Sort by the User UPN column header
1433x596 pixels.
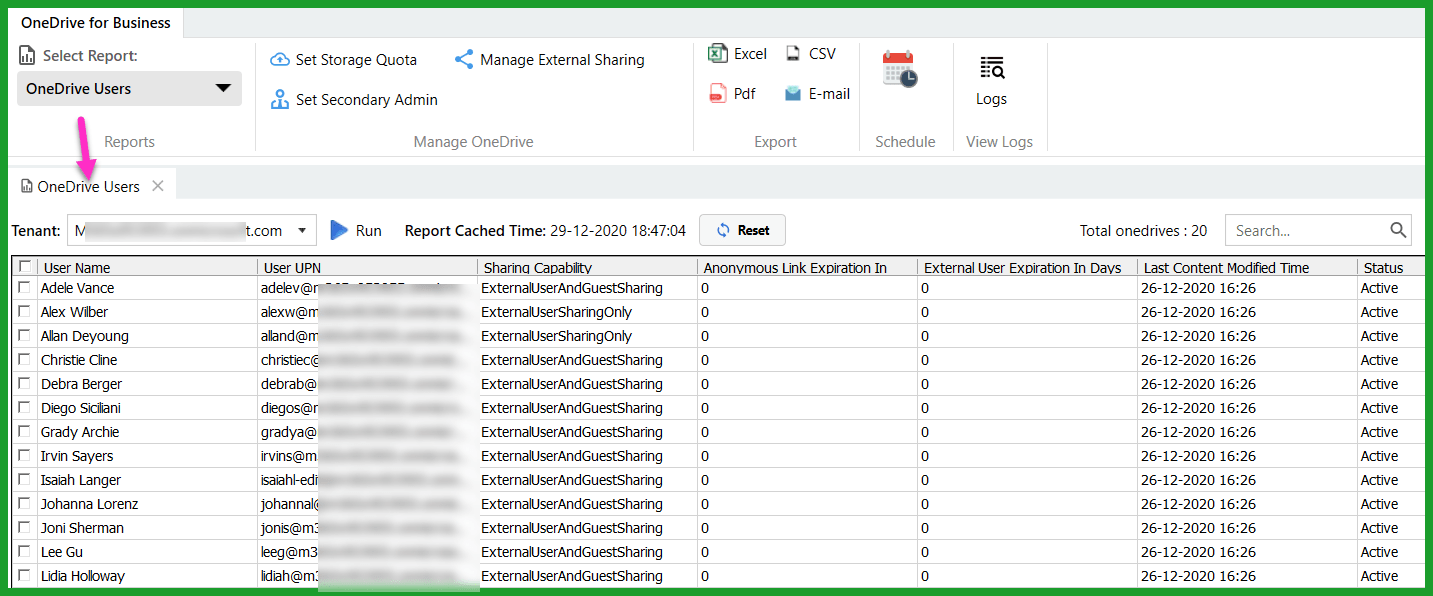tap(367, 267)
